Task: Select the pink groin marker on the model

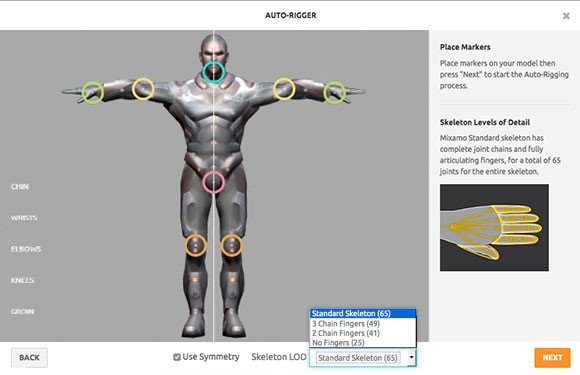Action: tap(213, 182)
